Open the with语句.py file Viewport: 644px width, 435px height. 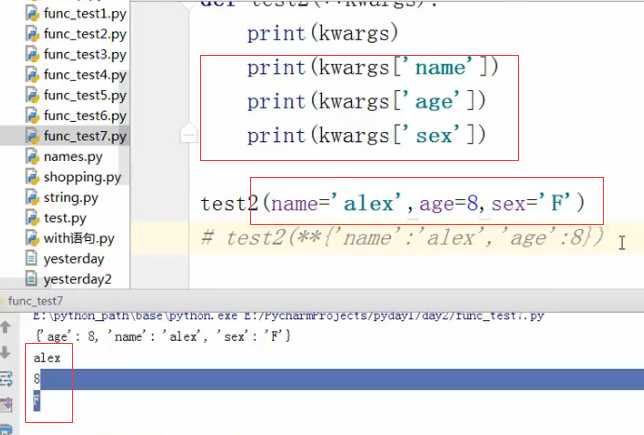point(79,238)
